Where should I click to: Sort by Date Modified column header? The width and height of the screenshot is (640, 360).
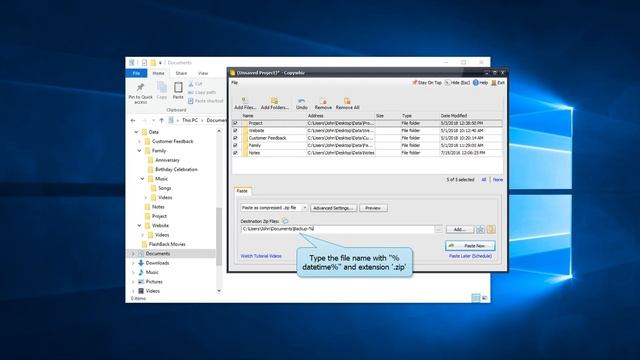click(x=453, y=116)
